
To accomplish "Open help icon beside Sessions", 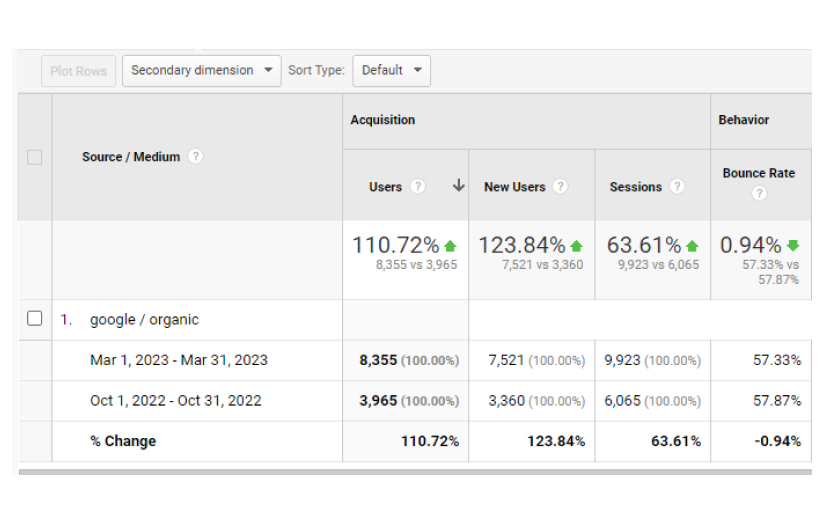I will click(677, 186).
